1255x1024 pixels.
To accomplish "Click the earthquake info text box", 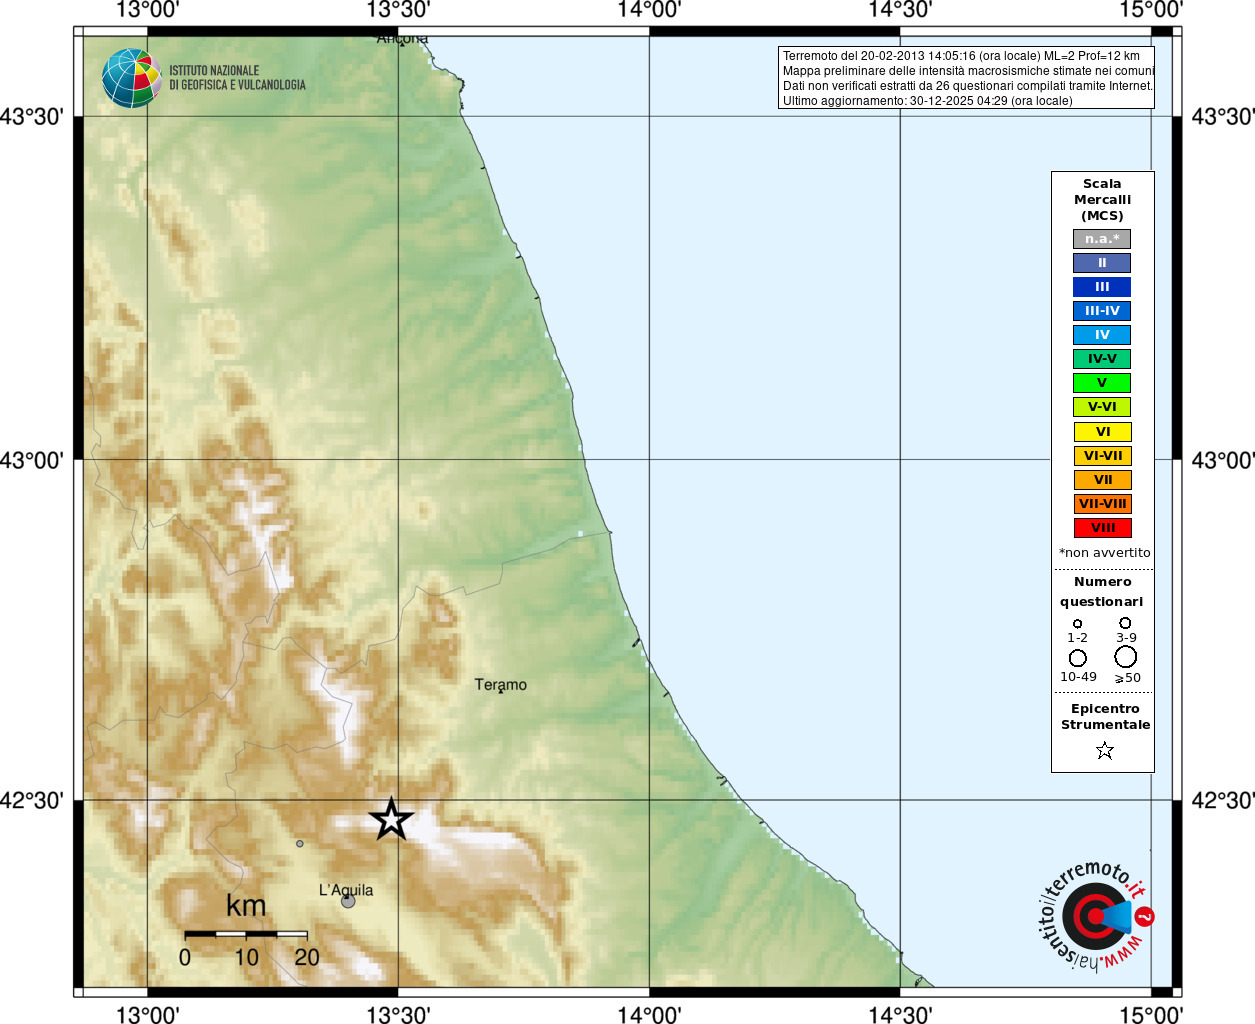I will click(x=966, y=78).
